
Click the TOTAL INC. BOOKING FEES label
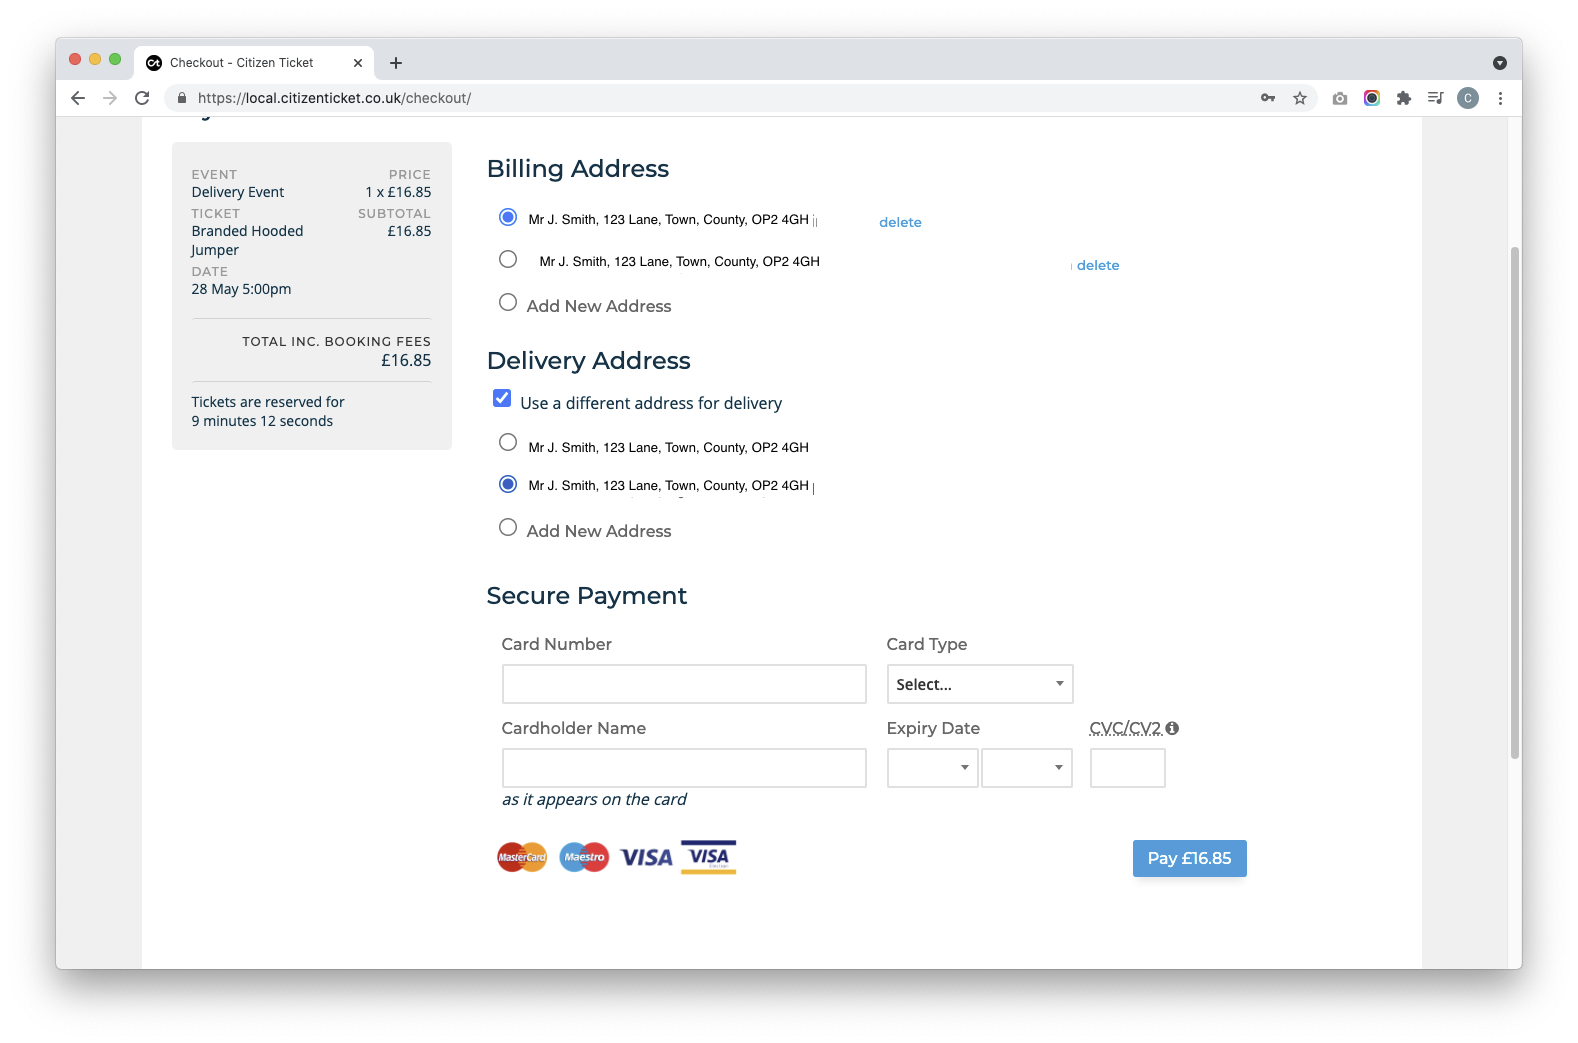(336, 341)
